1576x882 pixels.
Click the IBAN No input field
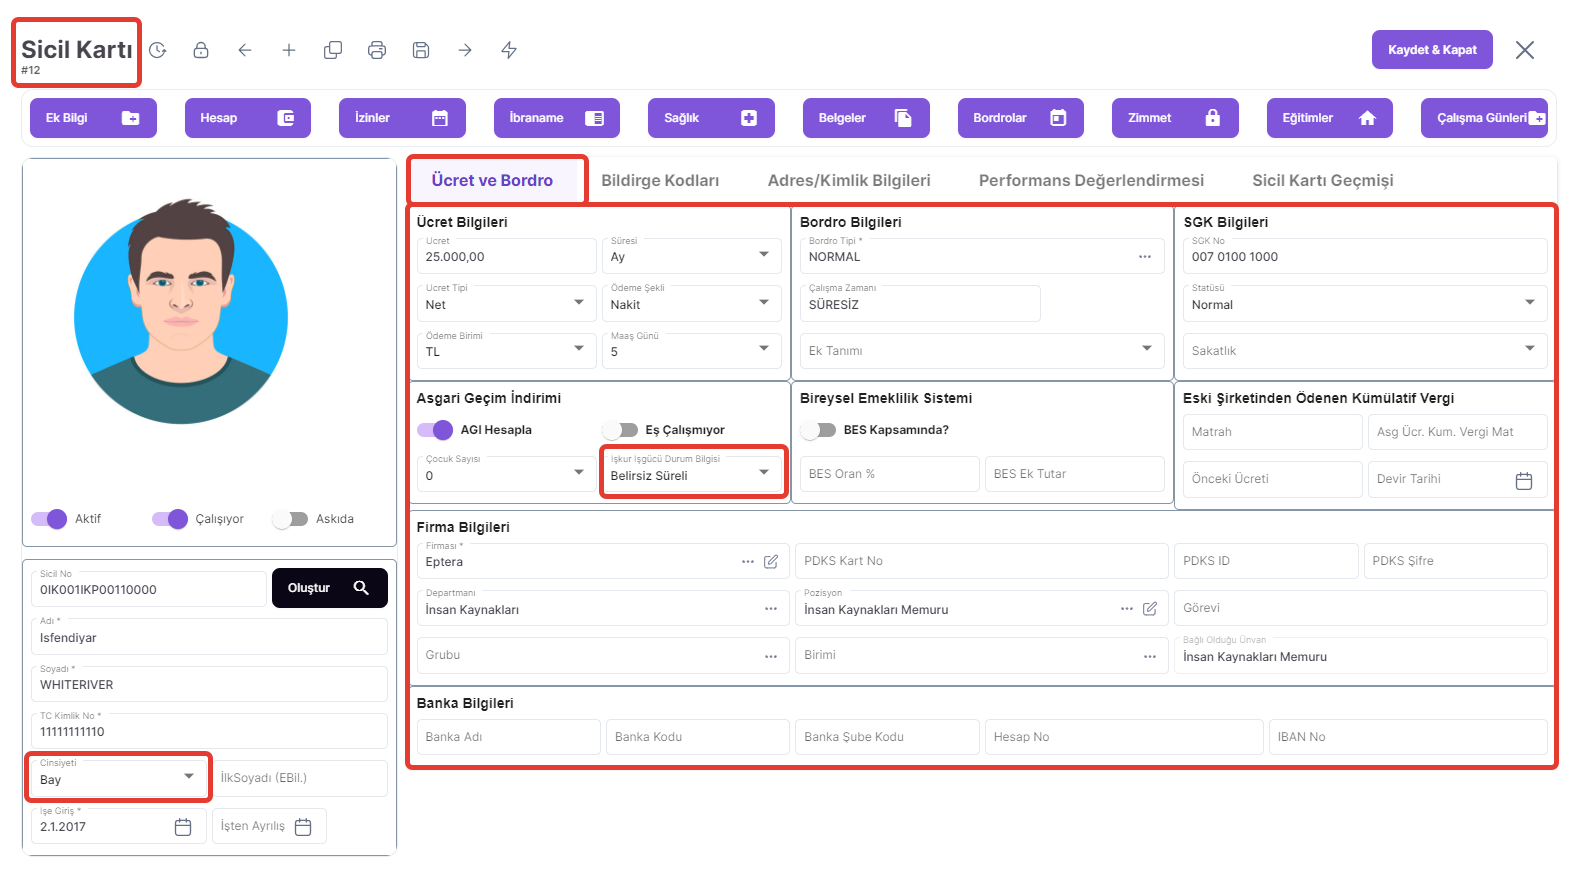1408,737
